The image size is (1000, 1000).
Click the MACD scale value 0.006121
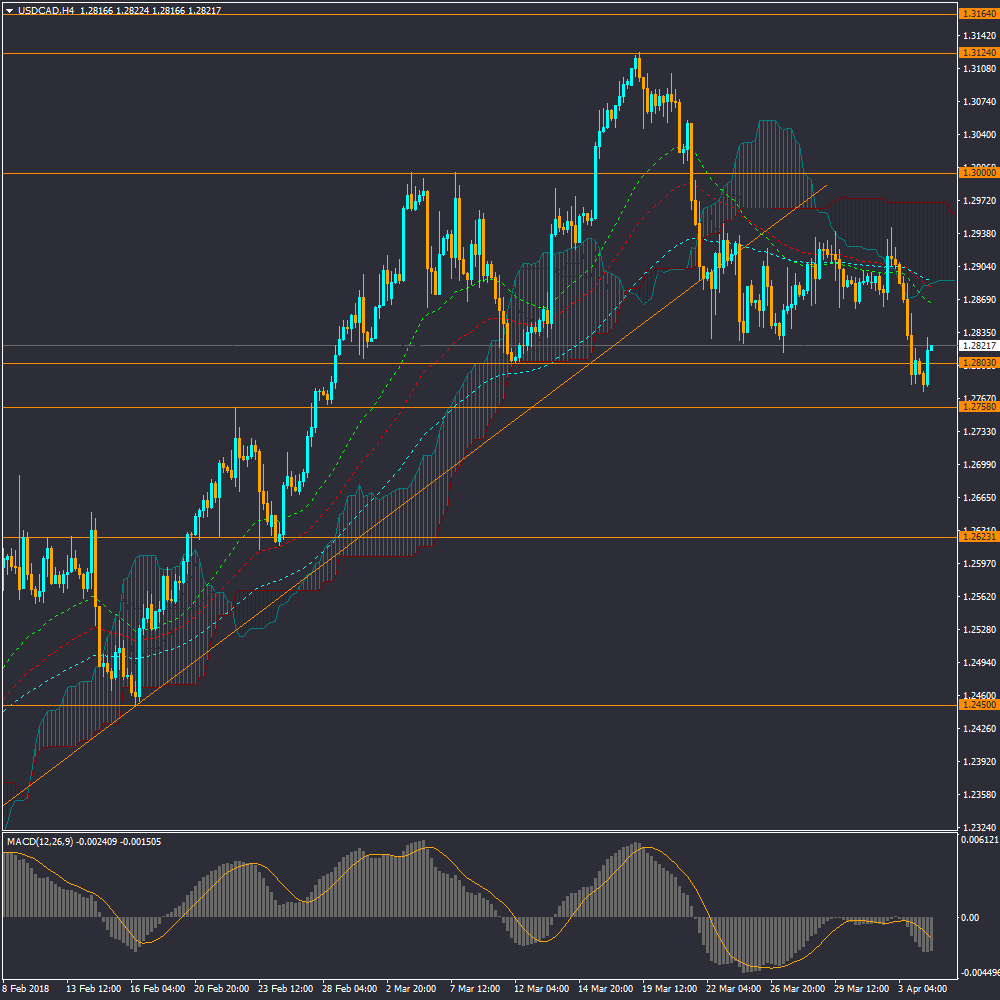click(978, 842)
